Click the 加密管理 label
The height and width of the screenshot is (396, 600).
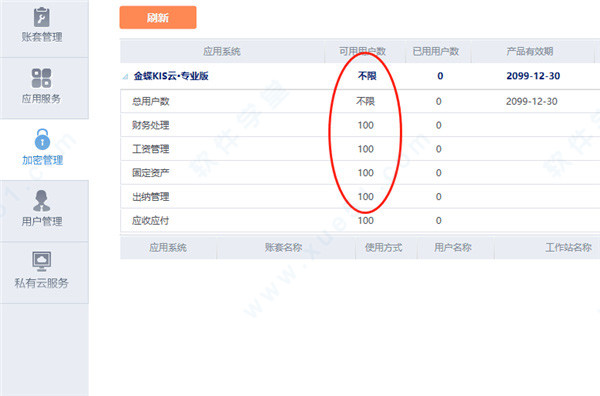pyautogui.click(x=42, y=160)
